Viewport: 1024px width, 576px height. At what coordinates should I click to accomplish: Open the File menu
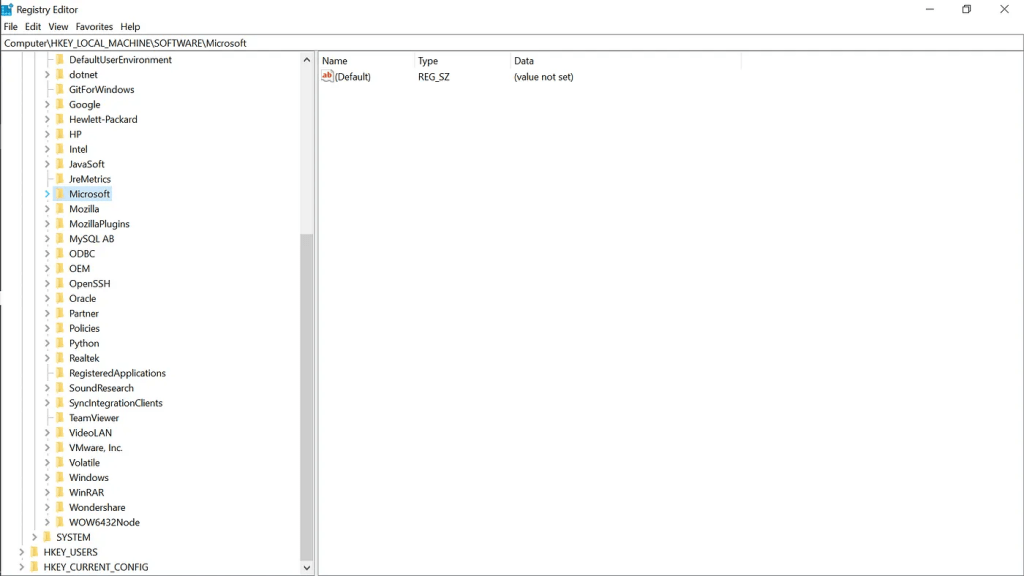tap(11, 27)
